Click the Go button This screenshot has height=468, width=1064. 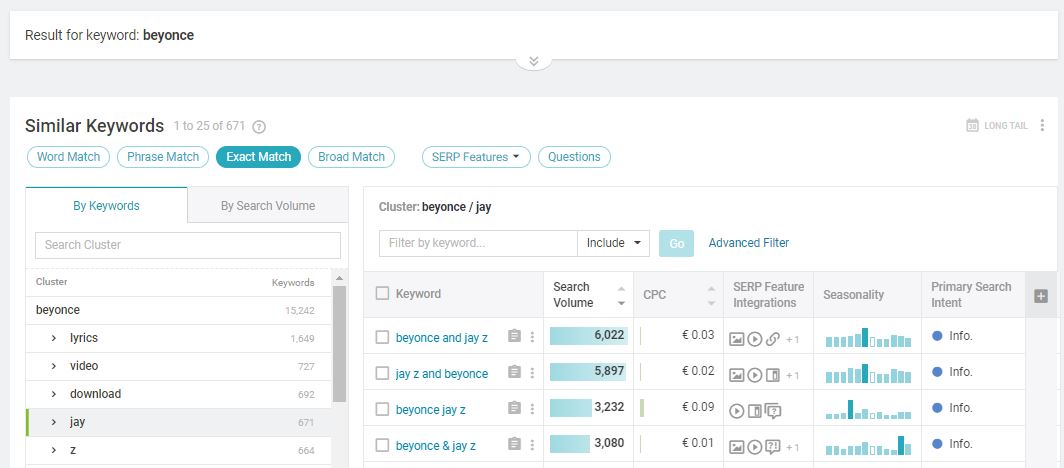tap(677, 243)
